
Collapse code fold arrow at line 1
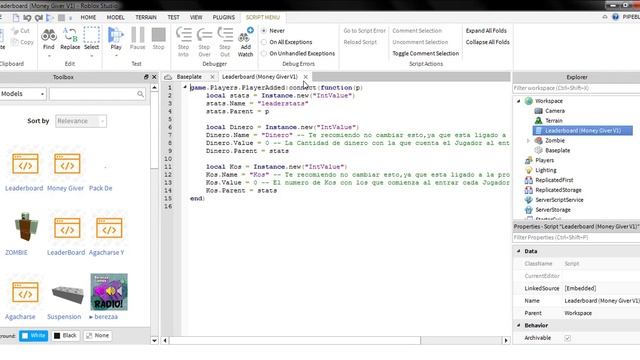coord(185,87)
